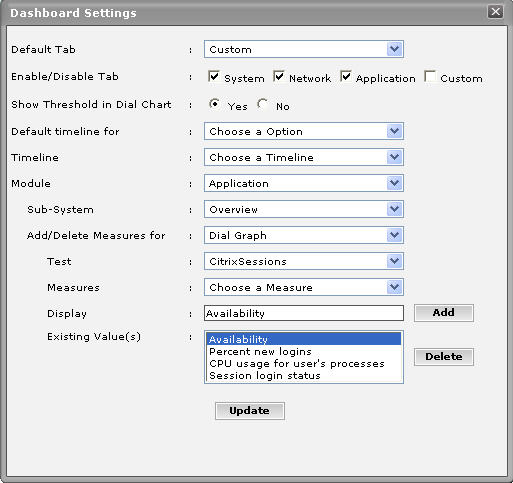Select Yes for threshold in dial chart
Screen dimensions: 513x483
click(215, 104)
